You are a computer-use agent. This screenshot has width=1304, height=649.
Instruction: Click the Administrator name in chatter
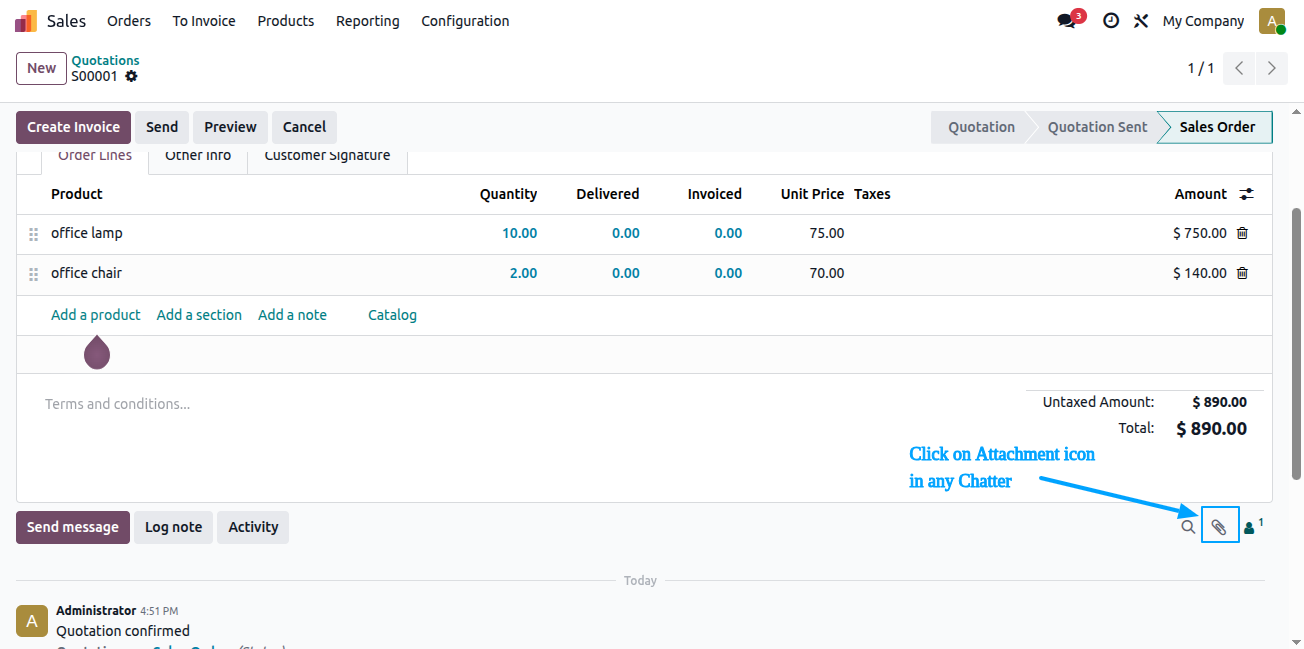point(96,610)
